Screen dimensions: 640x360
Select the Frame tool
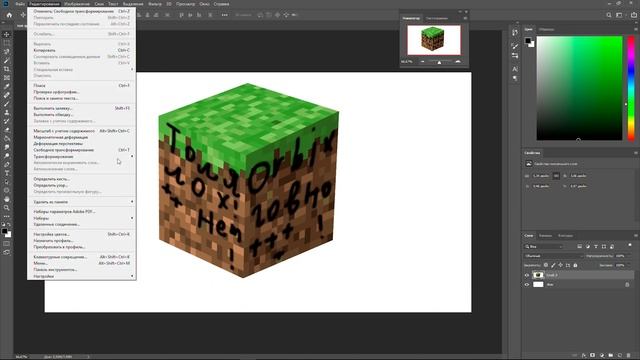[x=7, y=78]
